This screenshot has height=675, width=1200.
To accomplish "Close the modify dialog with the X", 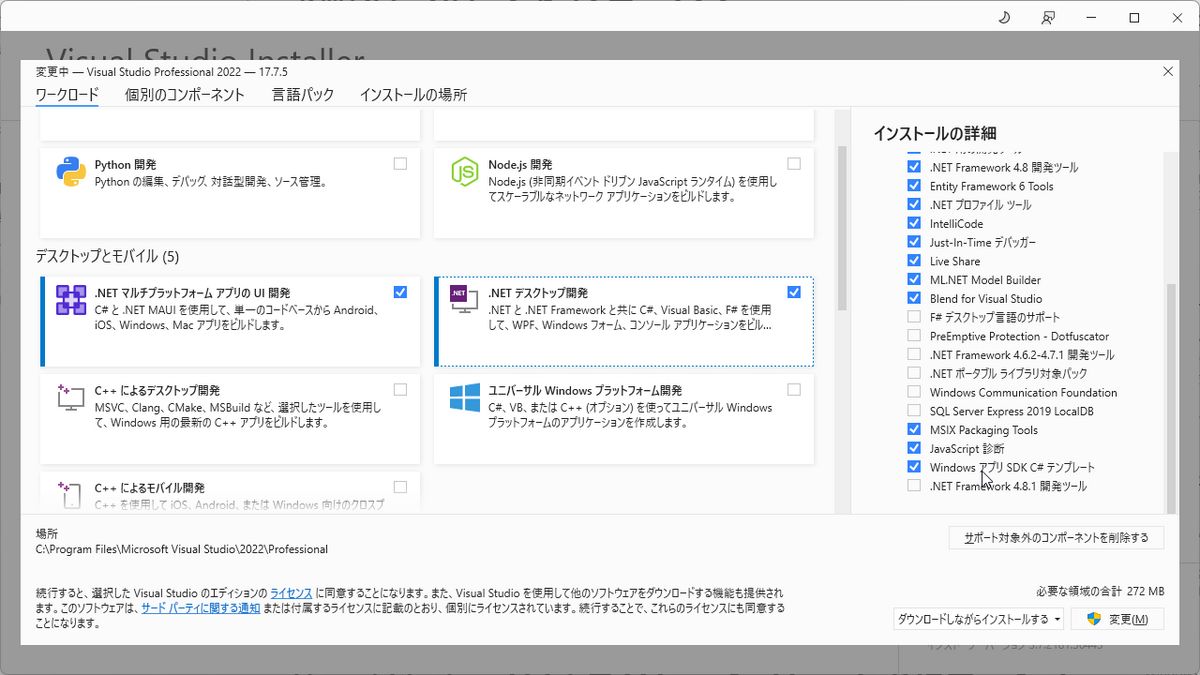I will coord(1168,70).
